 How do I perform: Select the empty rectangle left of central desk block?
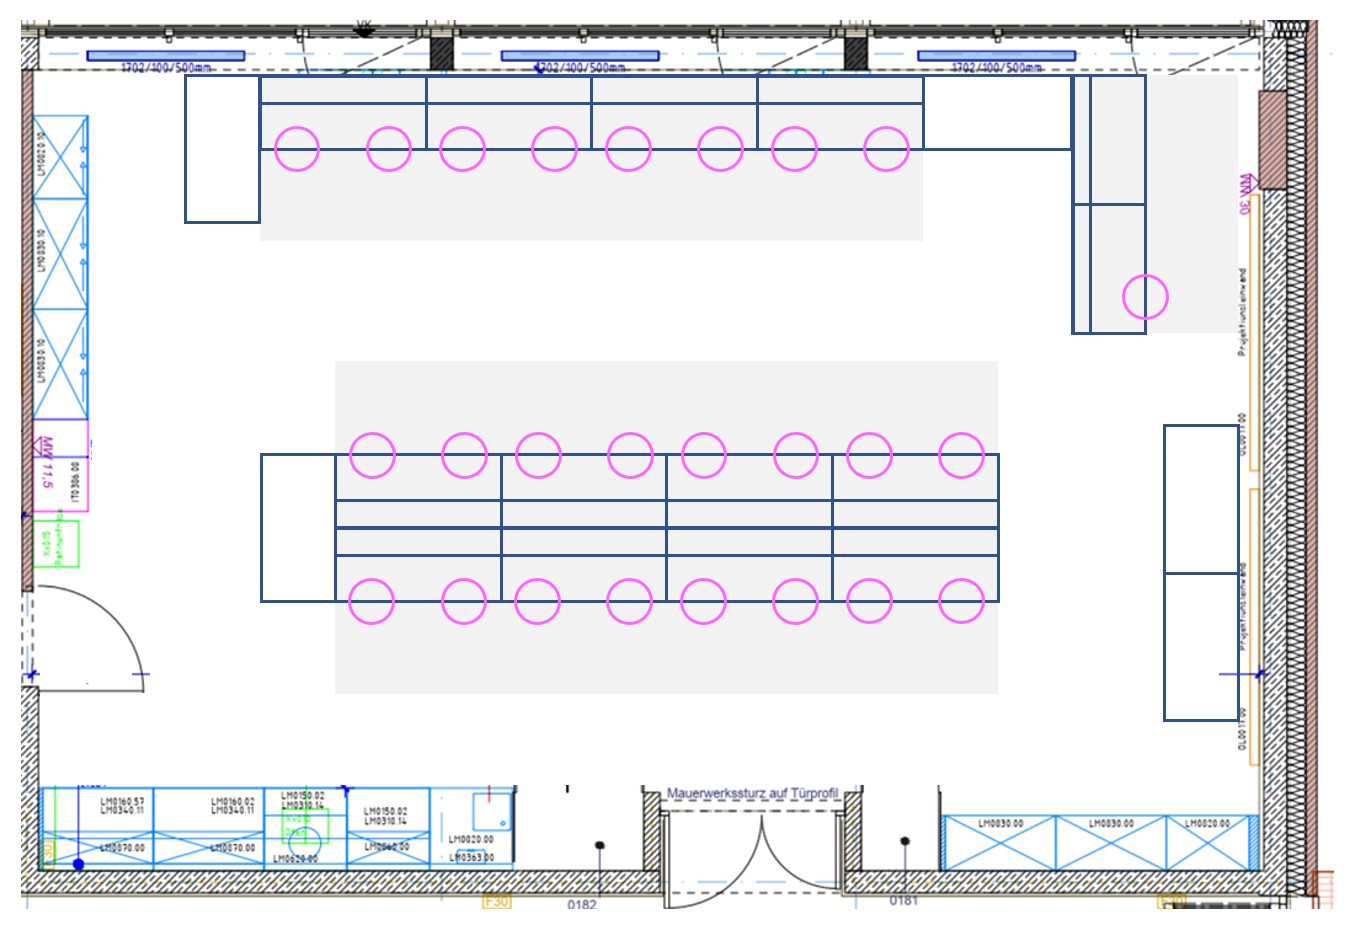(x=297, y=527)
